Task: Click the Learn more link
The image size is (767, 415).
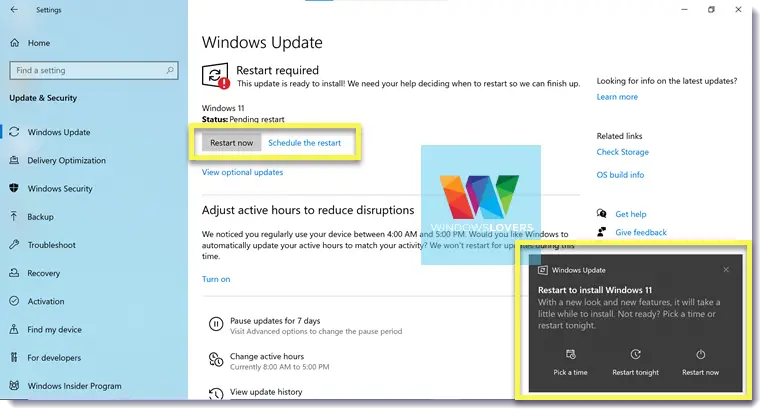Action: tap(617, 97)
